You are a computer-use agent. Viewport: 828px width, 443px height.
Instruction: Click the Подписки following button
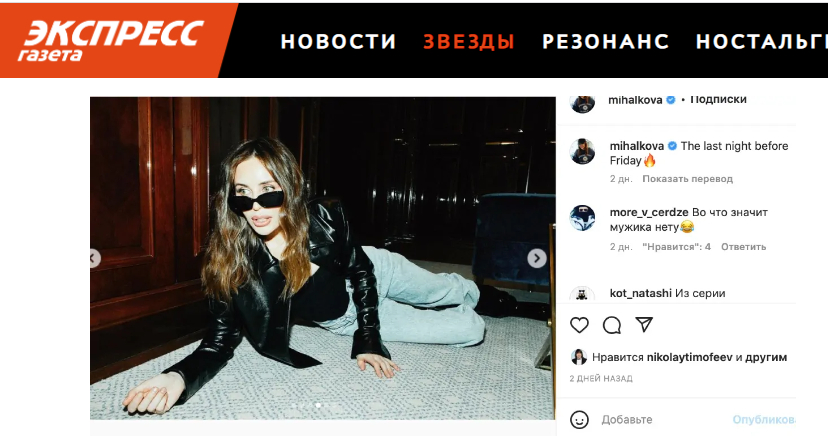[x=718, y=100]
